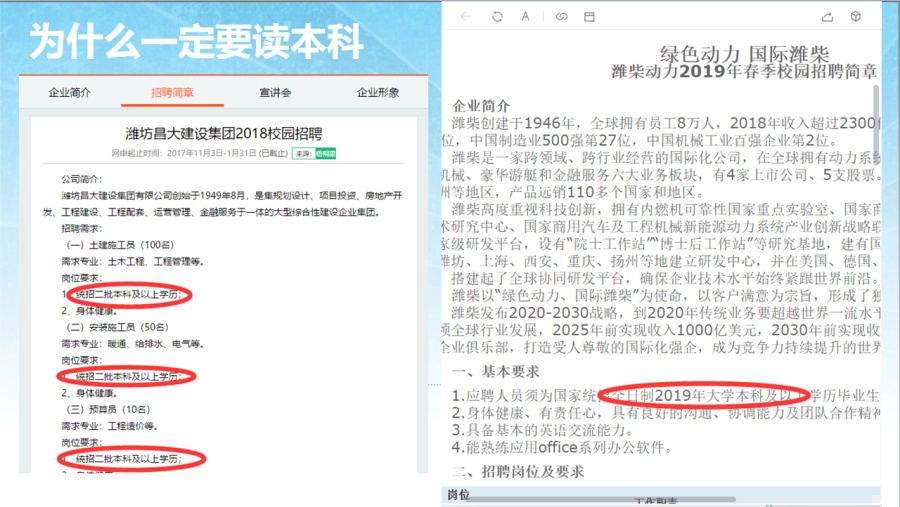Click 需求专业: 暖通、给排水、电气等
This screenshot has height=507, width=900.
click(133, 344)
